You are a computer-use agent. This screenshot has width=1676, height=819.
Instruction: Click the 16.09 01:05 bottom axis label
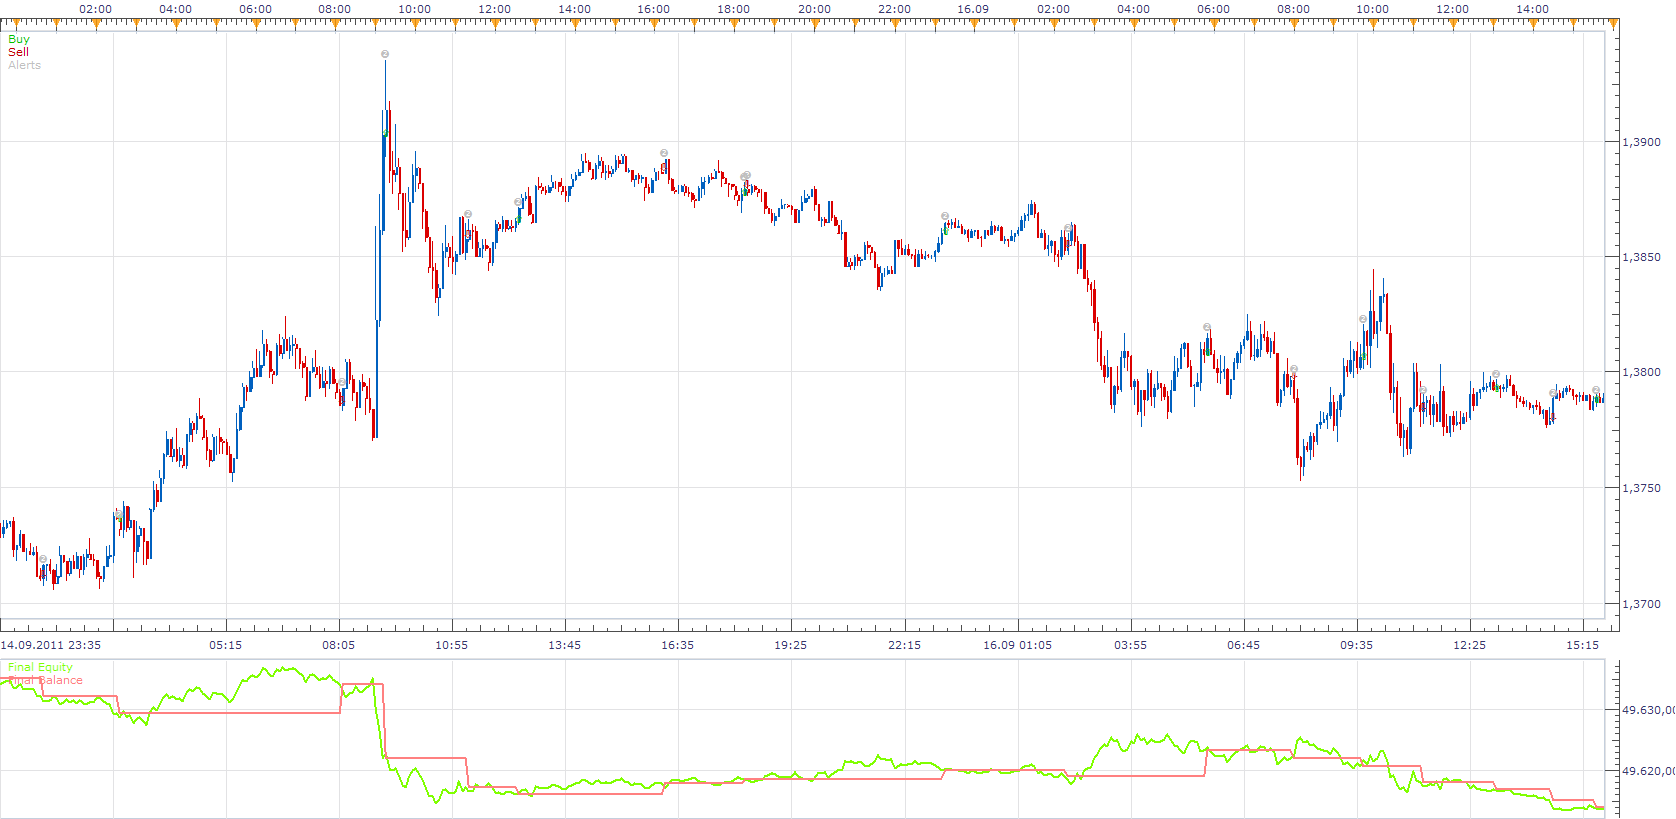pyautogui.click(x=1017, y=645)
